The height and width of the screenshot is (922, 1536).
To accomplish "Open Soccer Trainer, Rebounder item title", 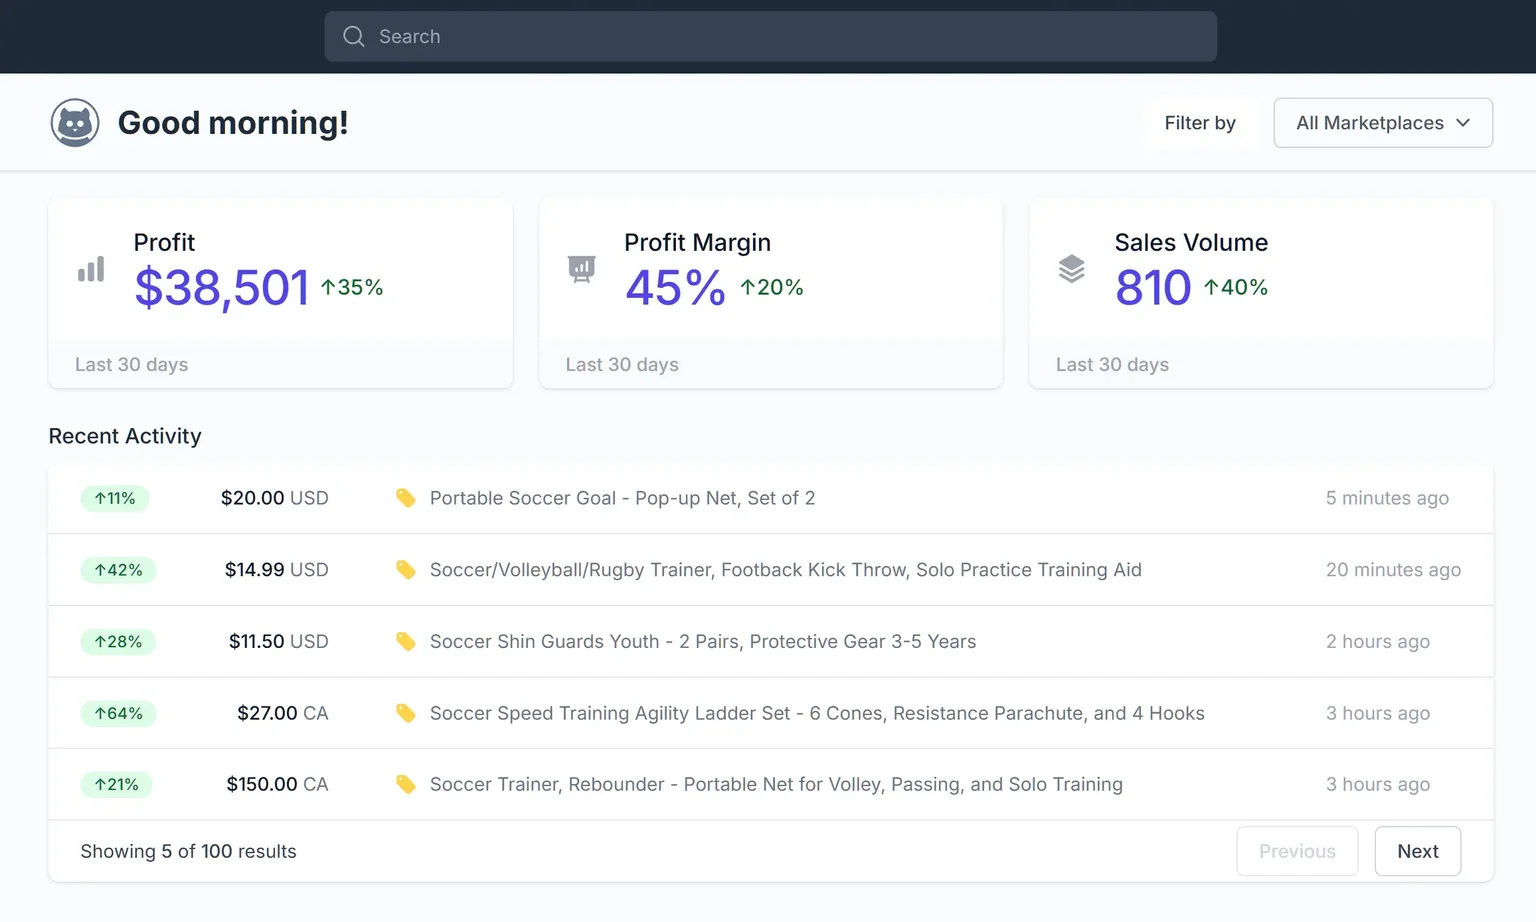I will (776, 785).
